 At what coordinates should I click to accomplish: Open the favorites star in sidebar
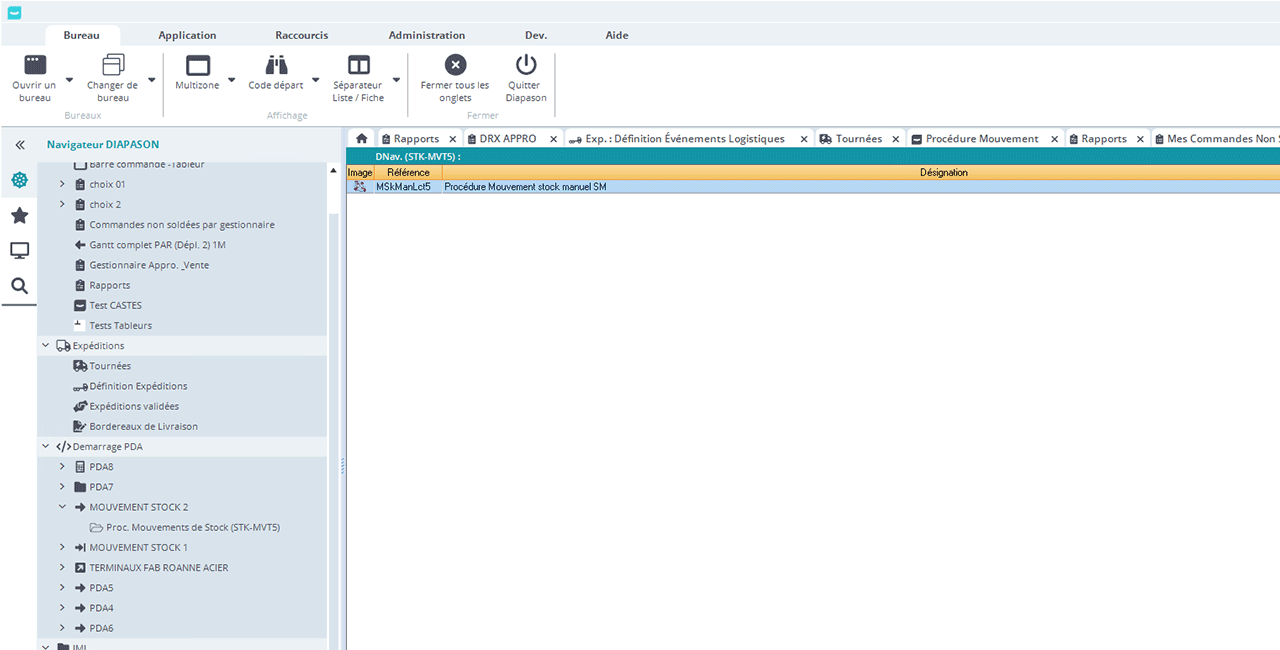point(19,216)
